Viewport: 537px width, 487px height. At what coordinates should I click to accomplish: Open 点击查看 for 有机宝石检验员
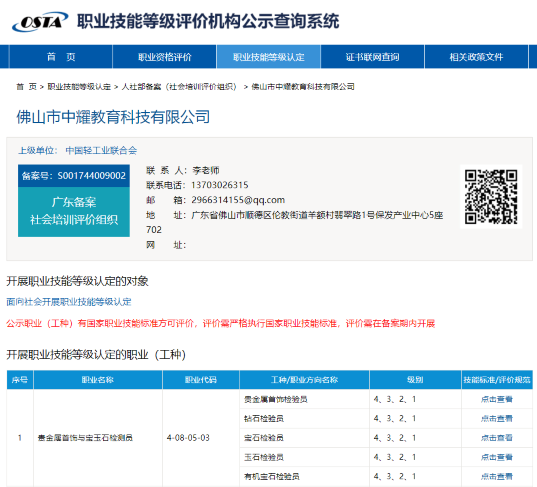pos(497,476)
